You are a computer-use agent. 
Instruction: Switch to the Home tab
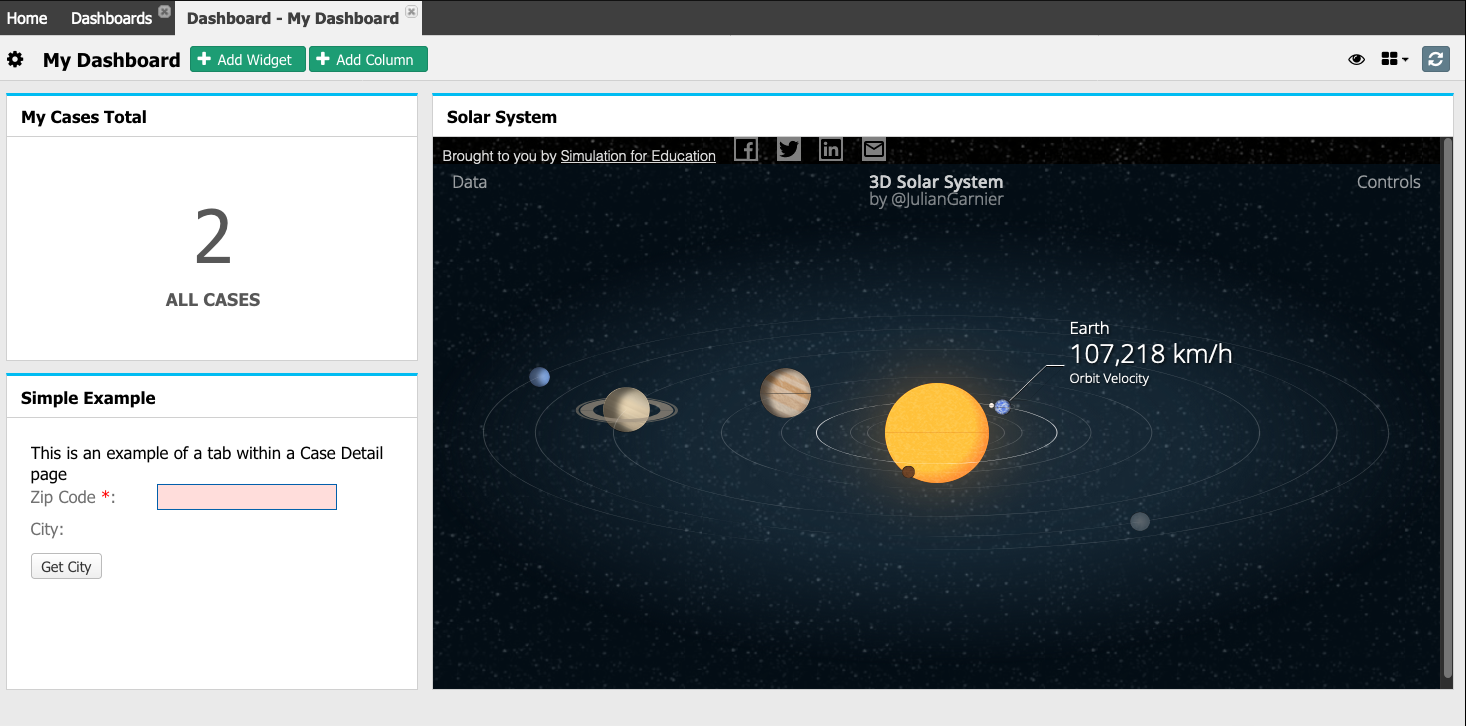tap(27, 18)
